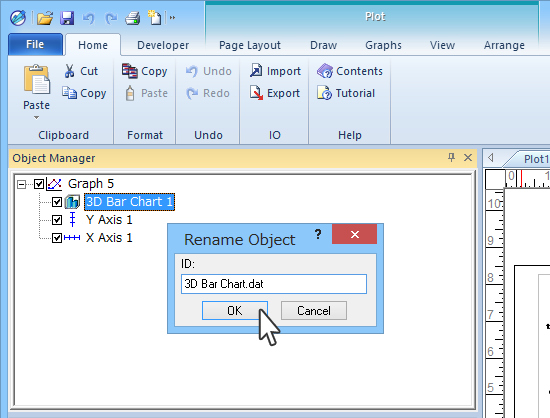Save plot with floppy disk icon

coord(67,18)
